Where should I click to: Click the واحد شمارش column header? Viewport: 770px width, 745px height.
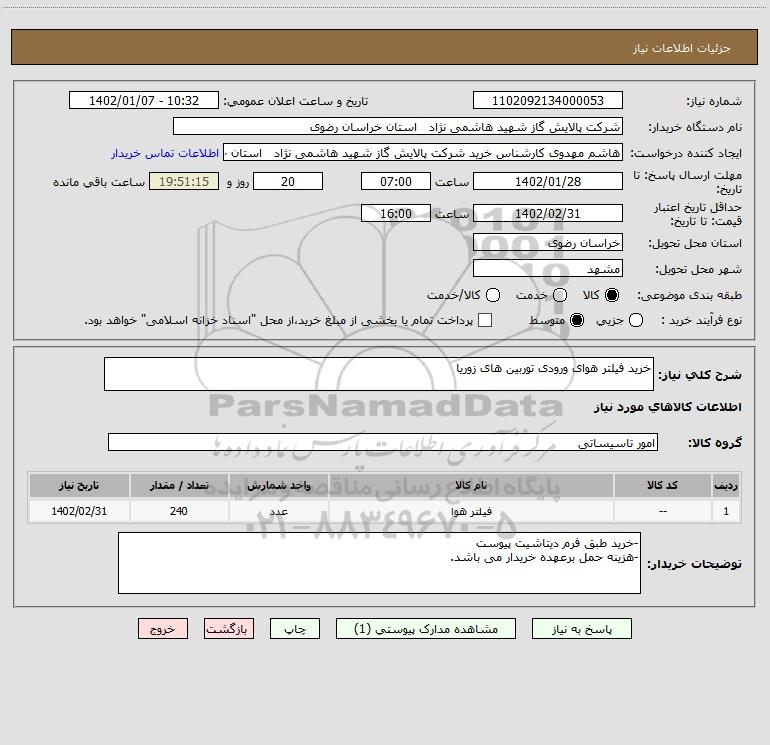(278, 486)
